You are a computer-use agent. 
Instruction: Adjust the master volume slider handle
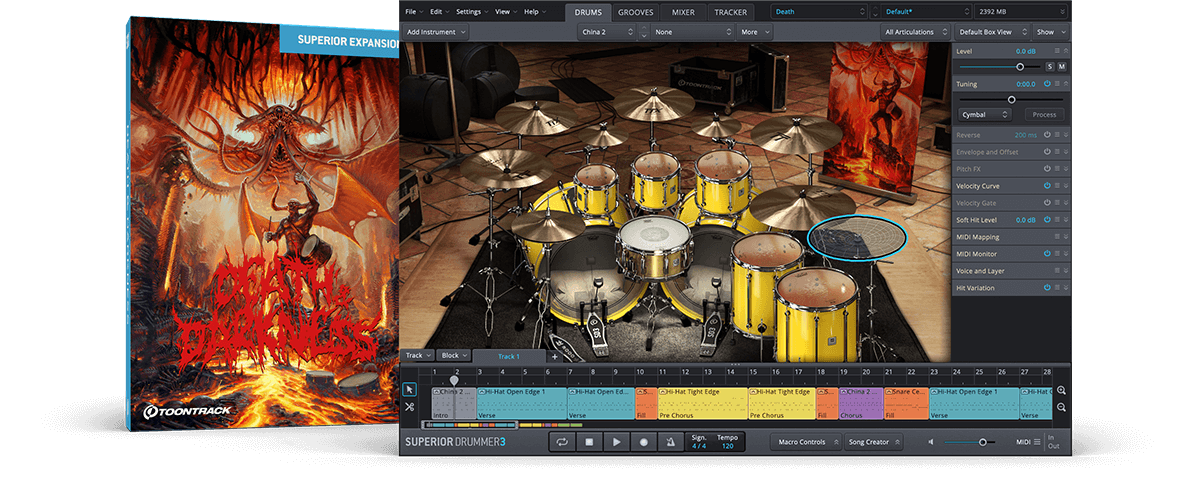[x=983, y=442]
